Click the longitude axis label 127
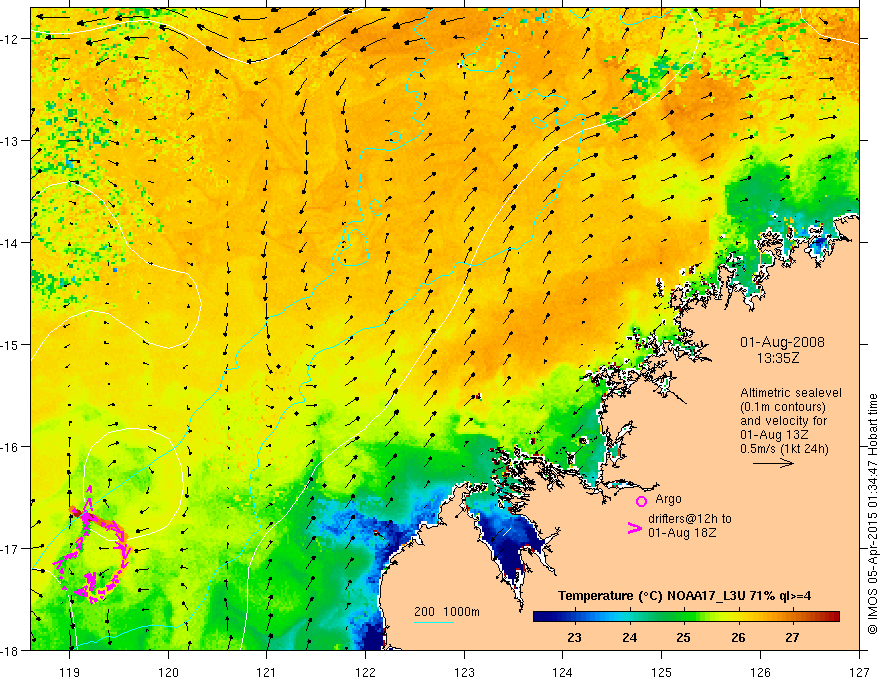Screen dimensions: 880x680 point(859,672)
